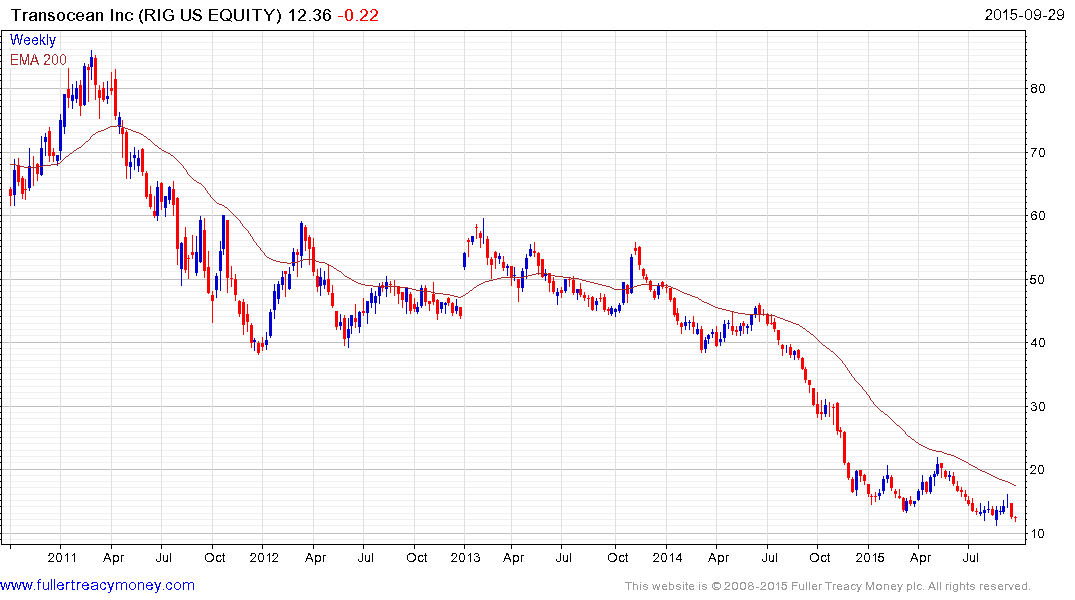Click the 2011 year axis label
Screen dimensions: 1075x600
62,557
